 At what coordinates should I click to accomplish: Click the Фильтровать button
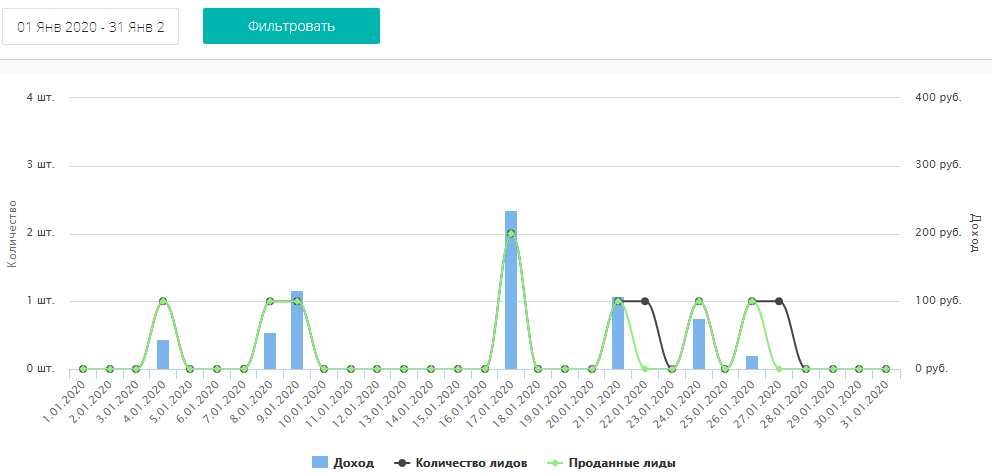291,26
